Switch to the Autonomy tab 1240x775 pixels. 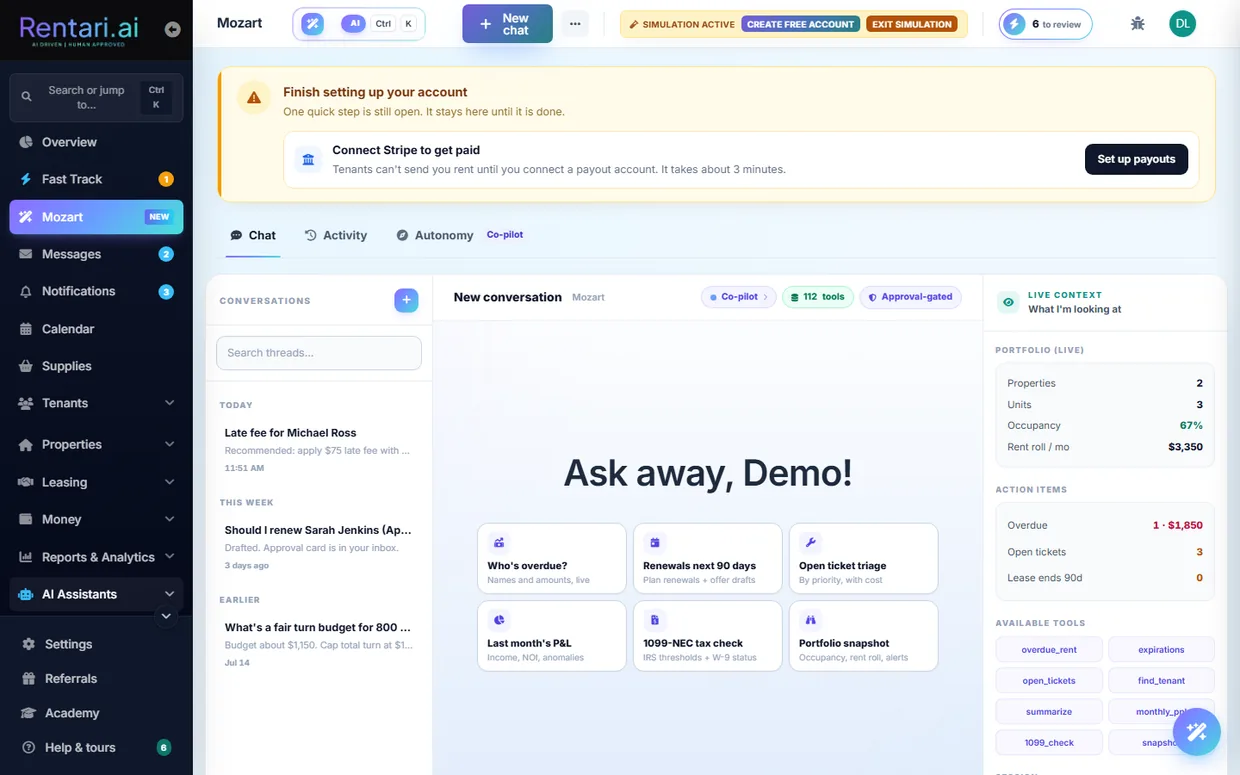pos(435,235)
